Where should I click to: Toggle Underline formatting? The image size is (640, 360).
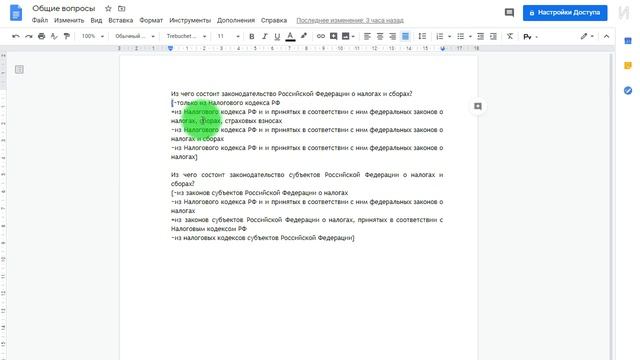pos(277,36)
